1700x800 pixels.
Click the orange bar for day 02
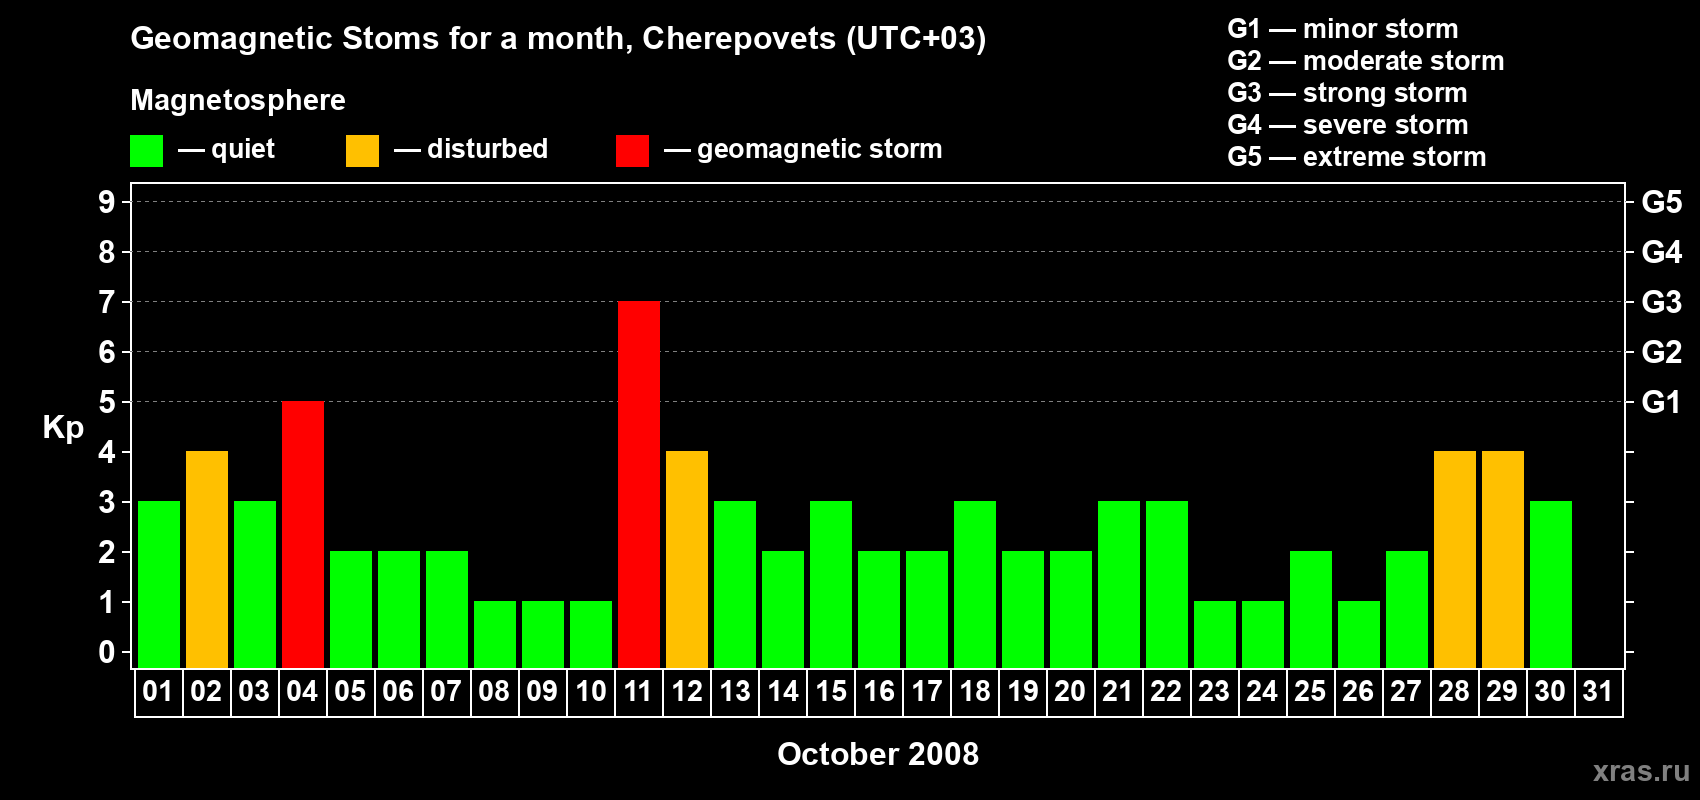pos(207,559)
